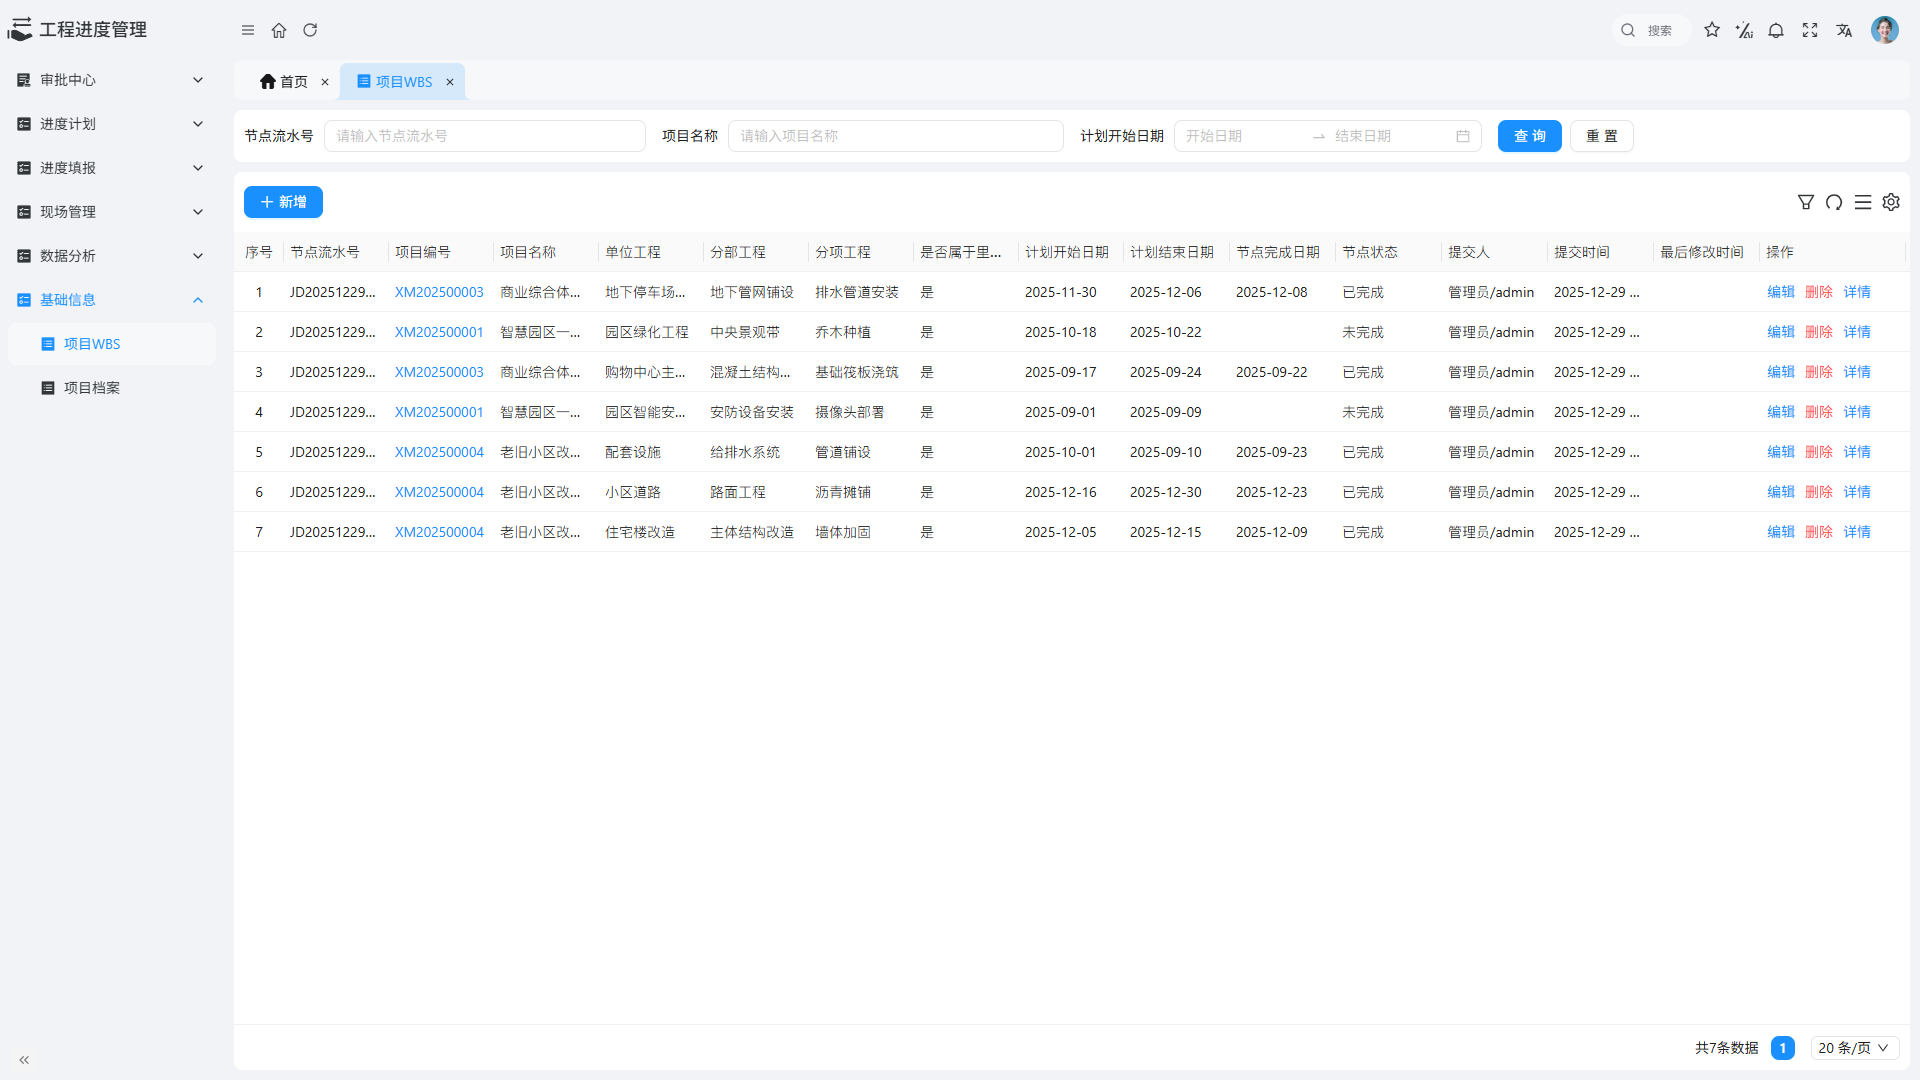Open the language translation icon
The image size is (1920, 1080).
(x=1844, y=30)
